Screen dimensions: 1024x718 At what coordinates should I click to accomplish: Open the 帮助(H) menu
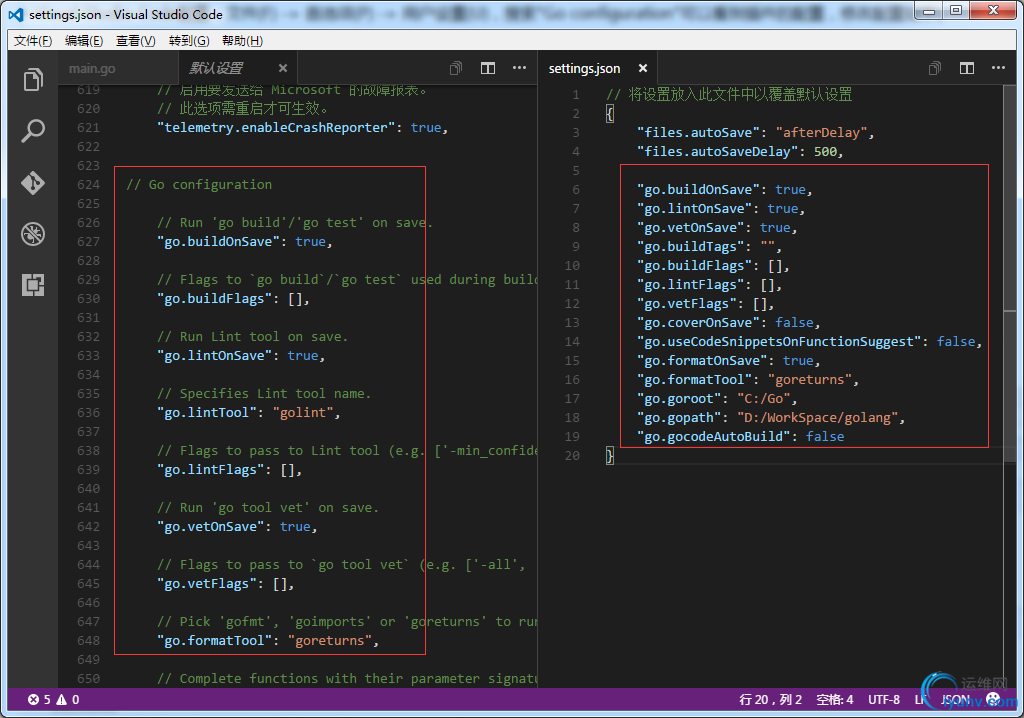[x=242, y=41]
